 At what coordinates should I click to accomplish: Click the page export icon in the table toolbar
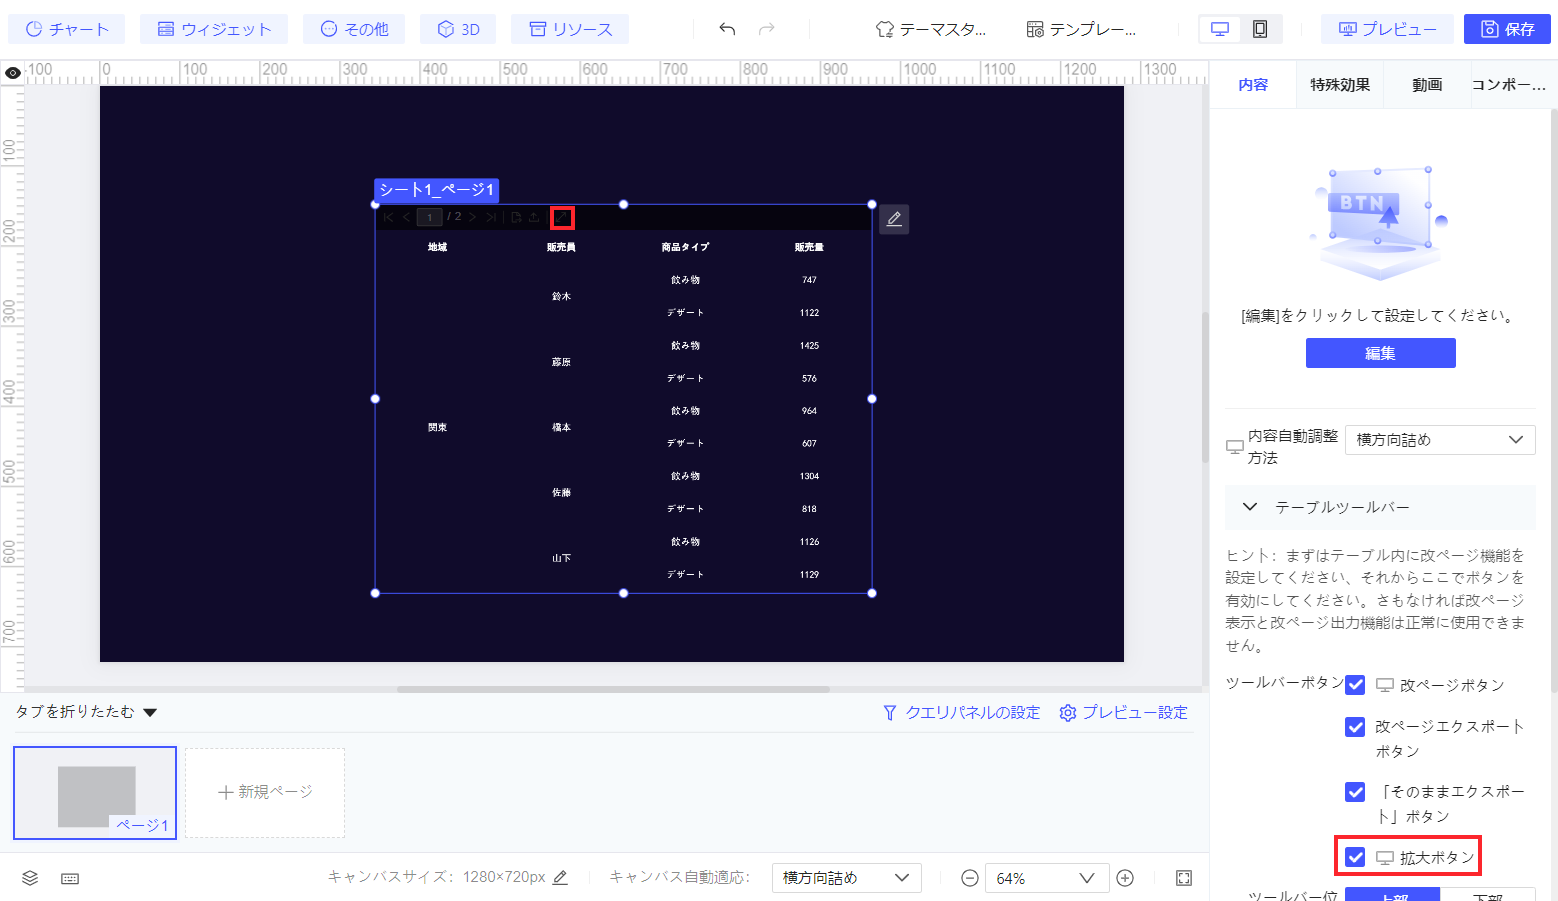[516, 217]
